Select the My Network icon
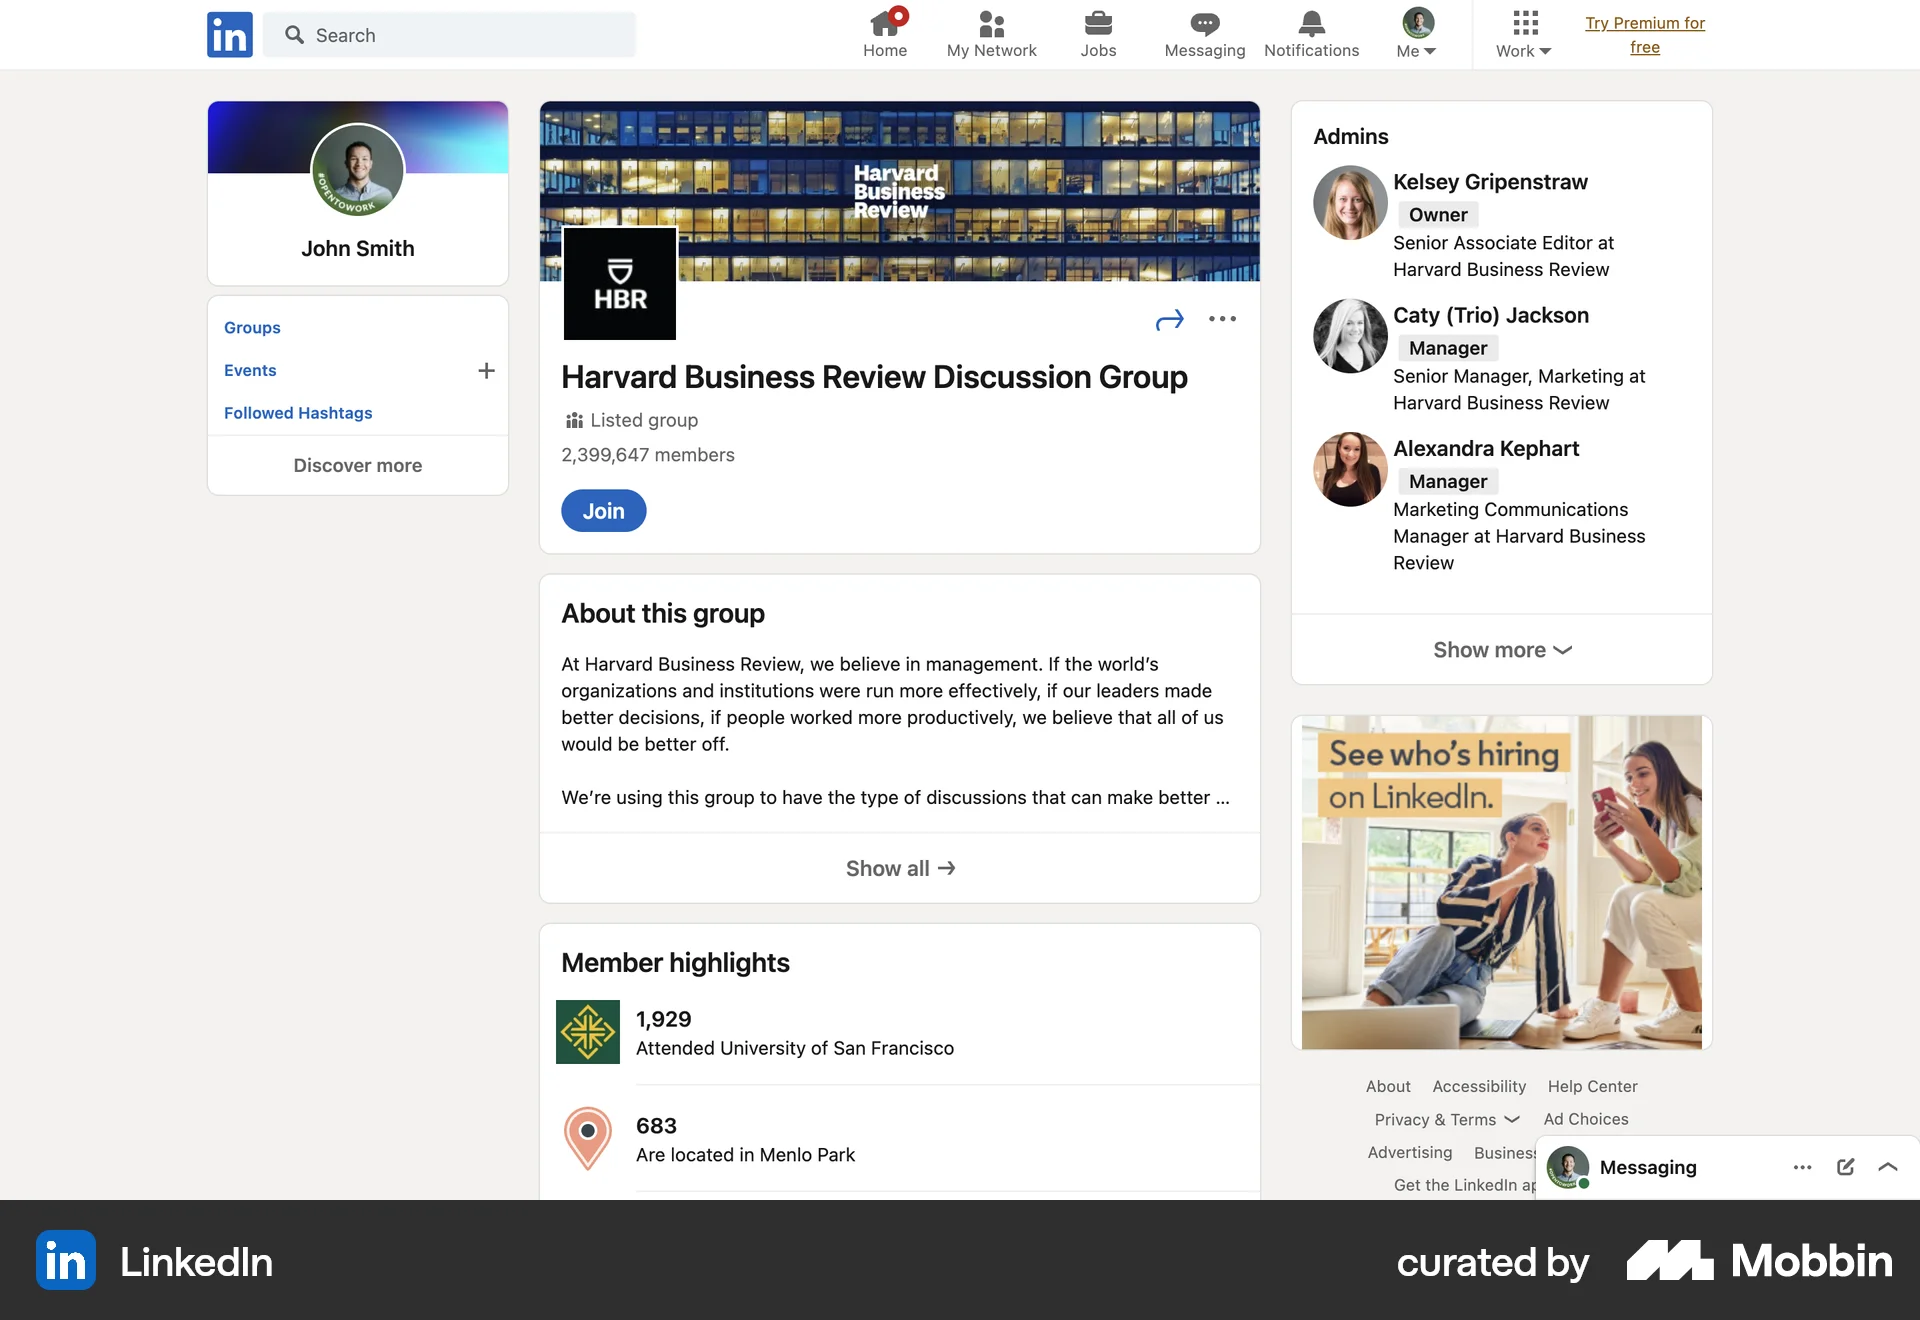 [990, 25]
